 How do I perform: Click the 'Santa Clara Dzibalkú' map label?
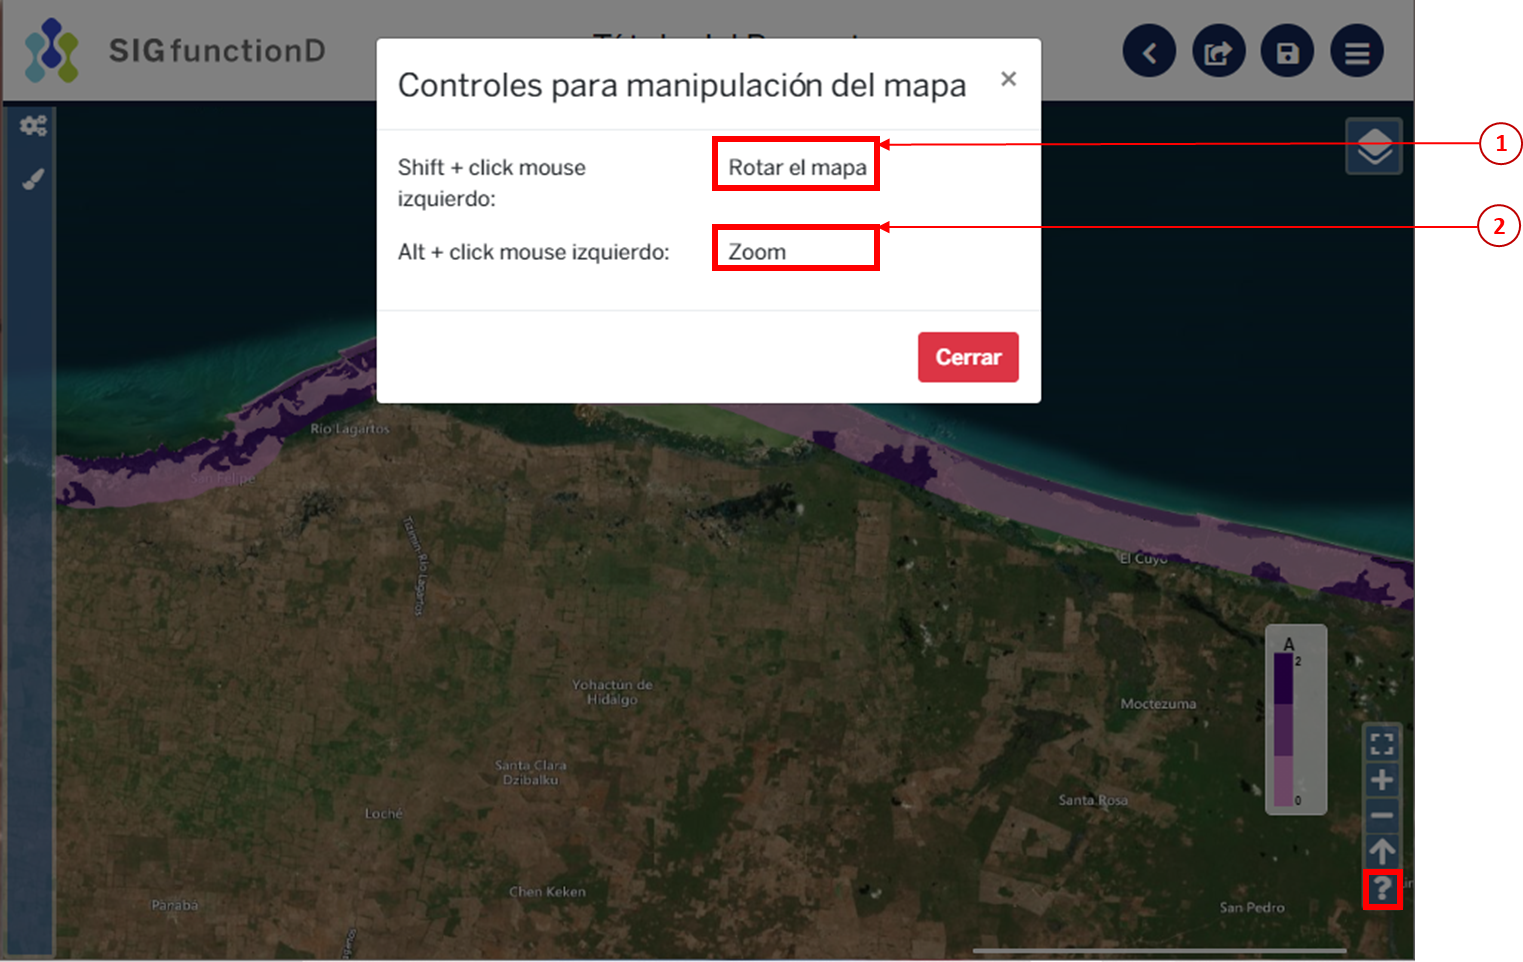pyautogui.click(x=531, y=772)
